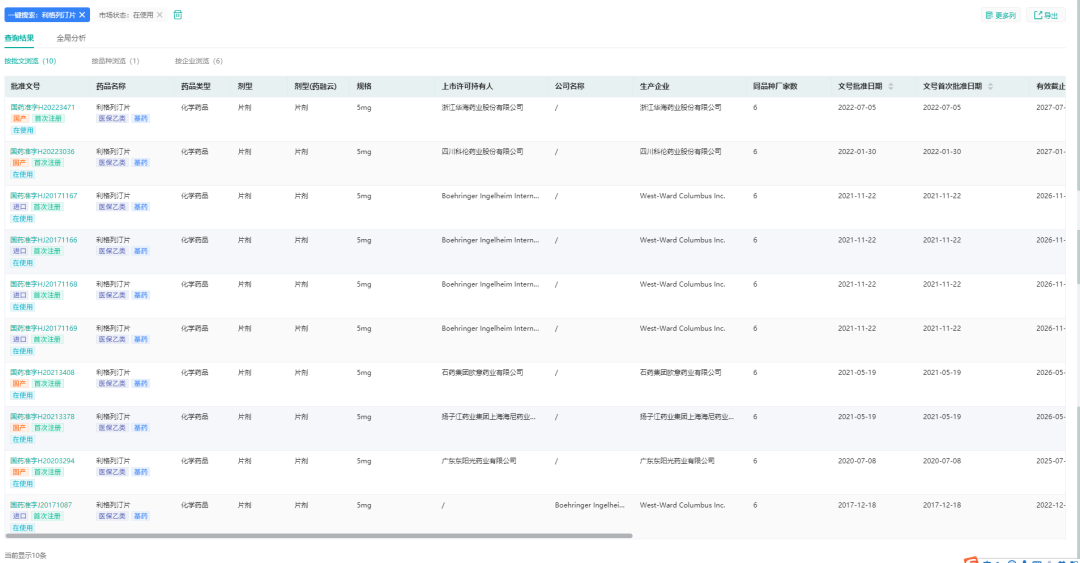Click 扬子江药业集团上海海尼药业 manufacturer in H20213378 row
The width and height of the screenshot is (1080, 563).
click(x=686, y=416)
